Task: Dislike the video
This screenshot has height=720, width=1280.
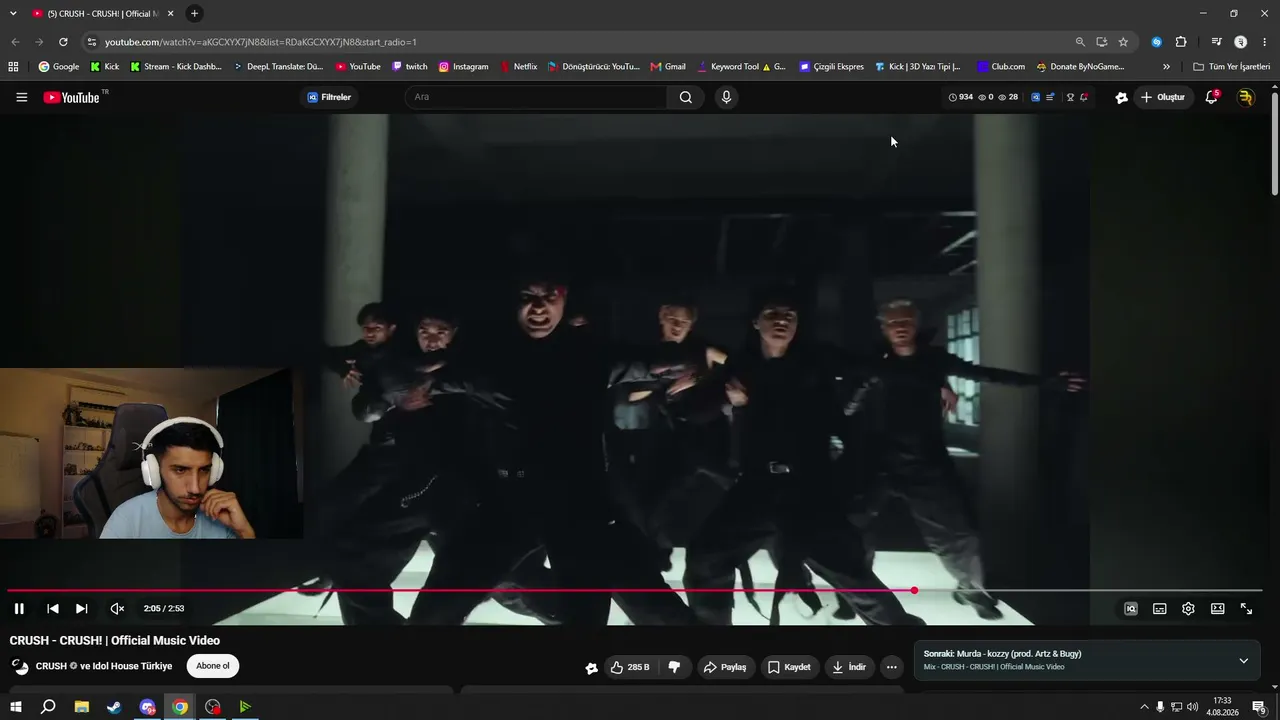Action: pos(674,667)
